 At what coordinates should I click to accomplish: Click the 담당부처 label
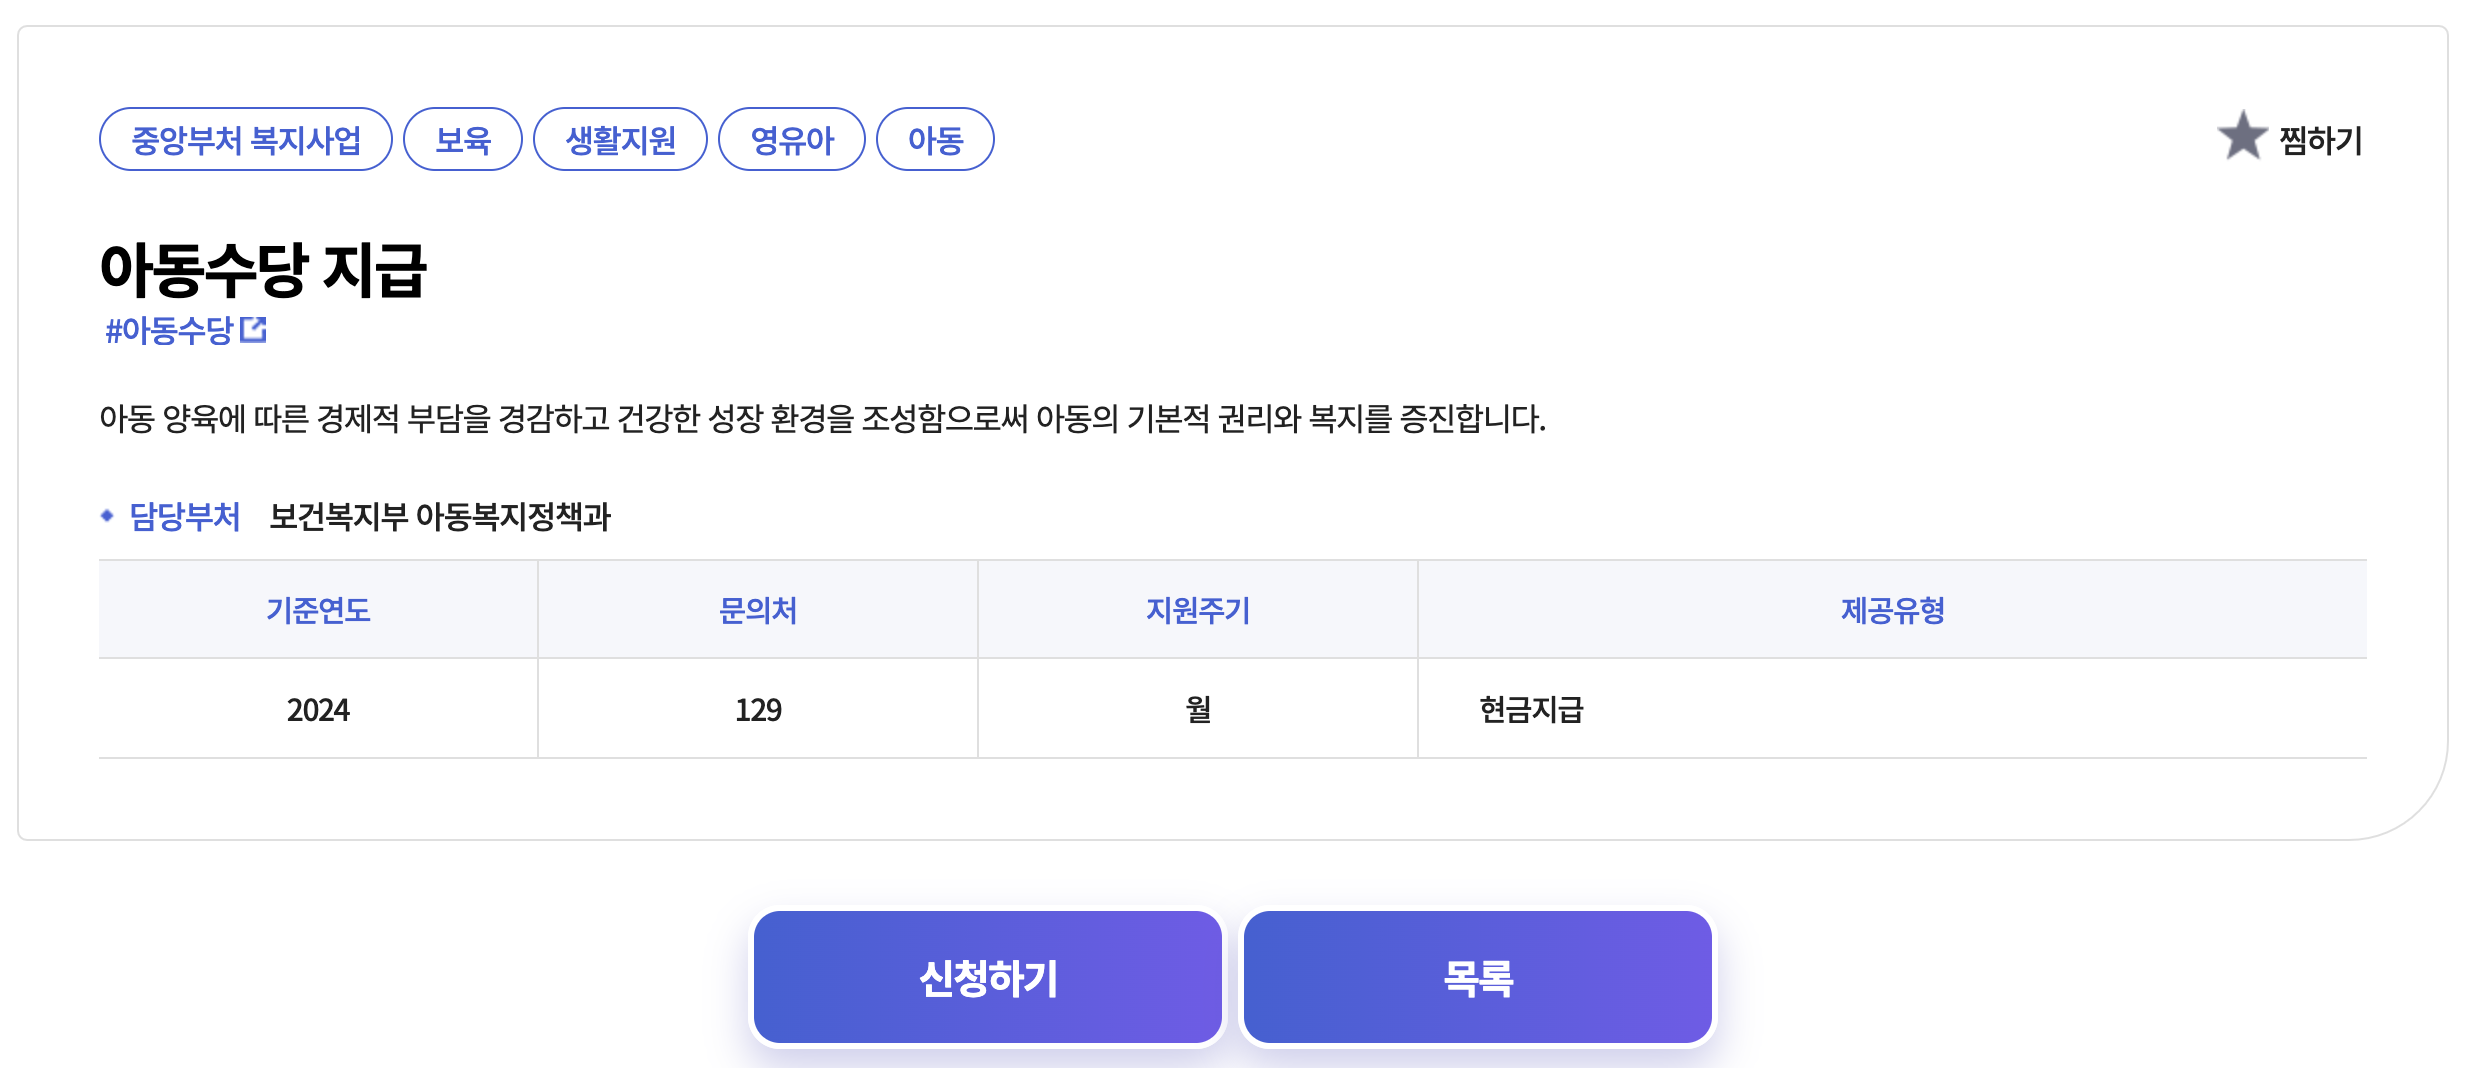point(185,516)
